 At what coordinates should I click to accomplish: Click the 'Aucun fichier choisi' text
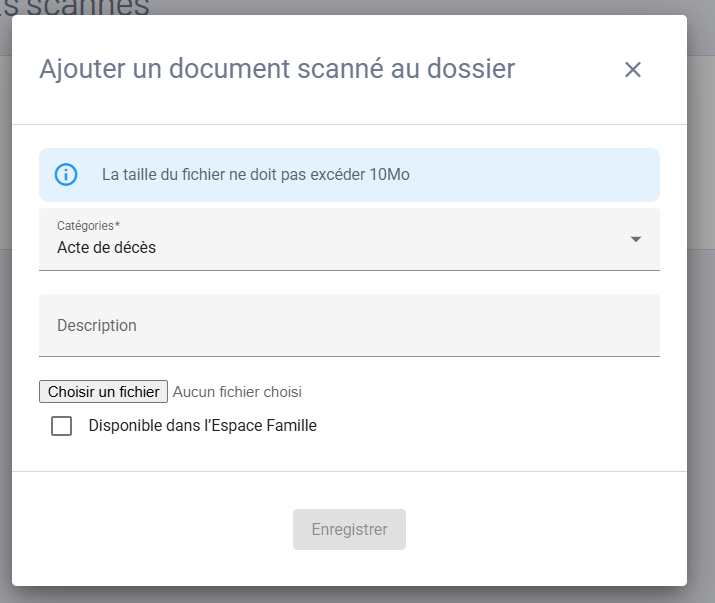point(237,392)
